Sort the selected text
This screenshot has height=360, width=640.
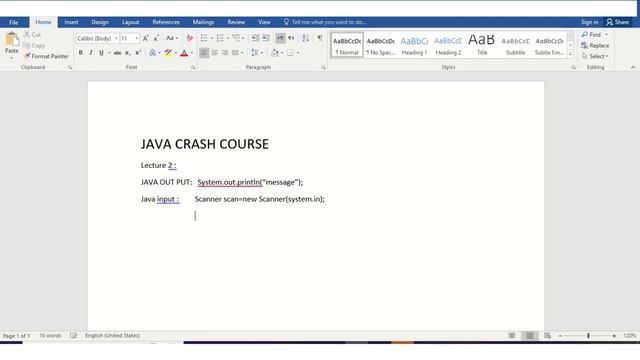[305, 38]
